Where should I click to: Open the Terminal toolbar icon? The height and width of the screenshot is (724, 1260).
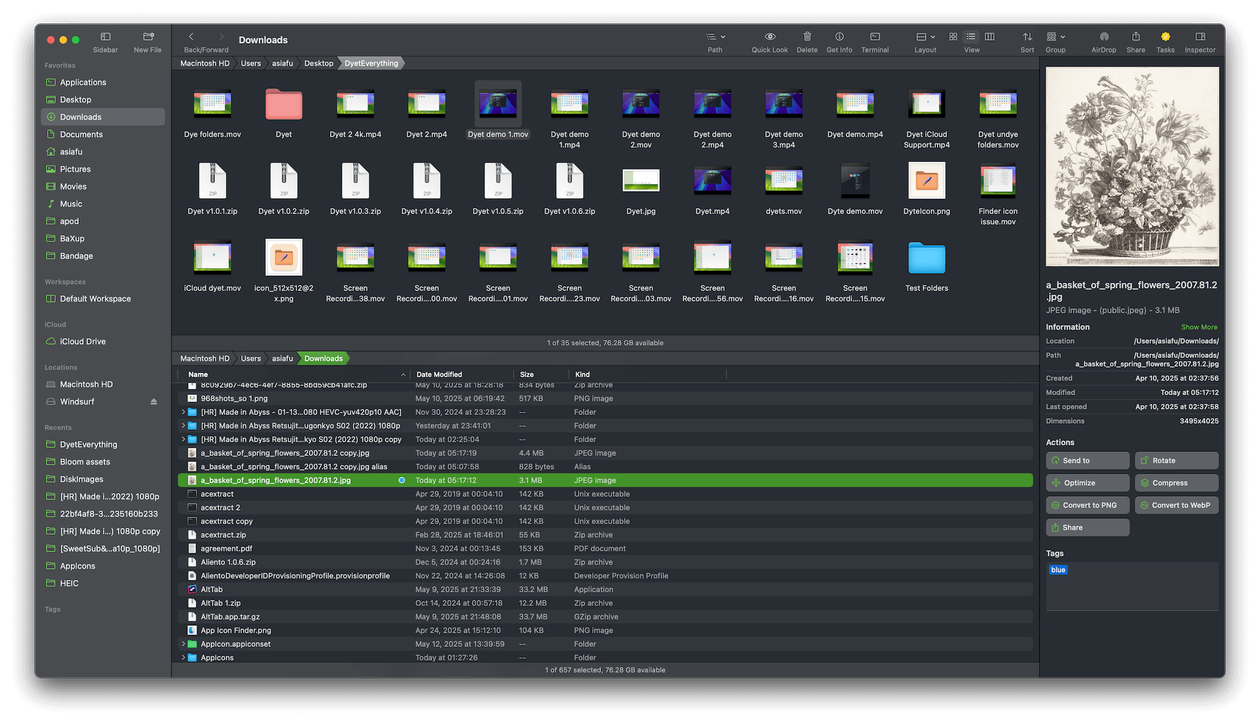pyautogui.click(x=874, y=37)
